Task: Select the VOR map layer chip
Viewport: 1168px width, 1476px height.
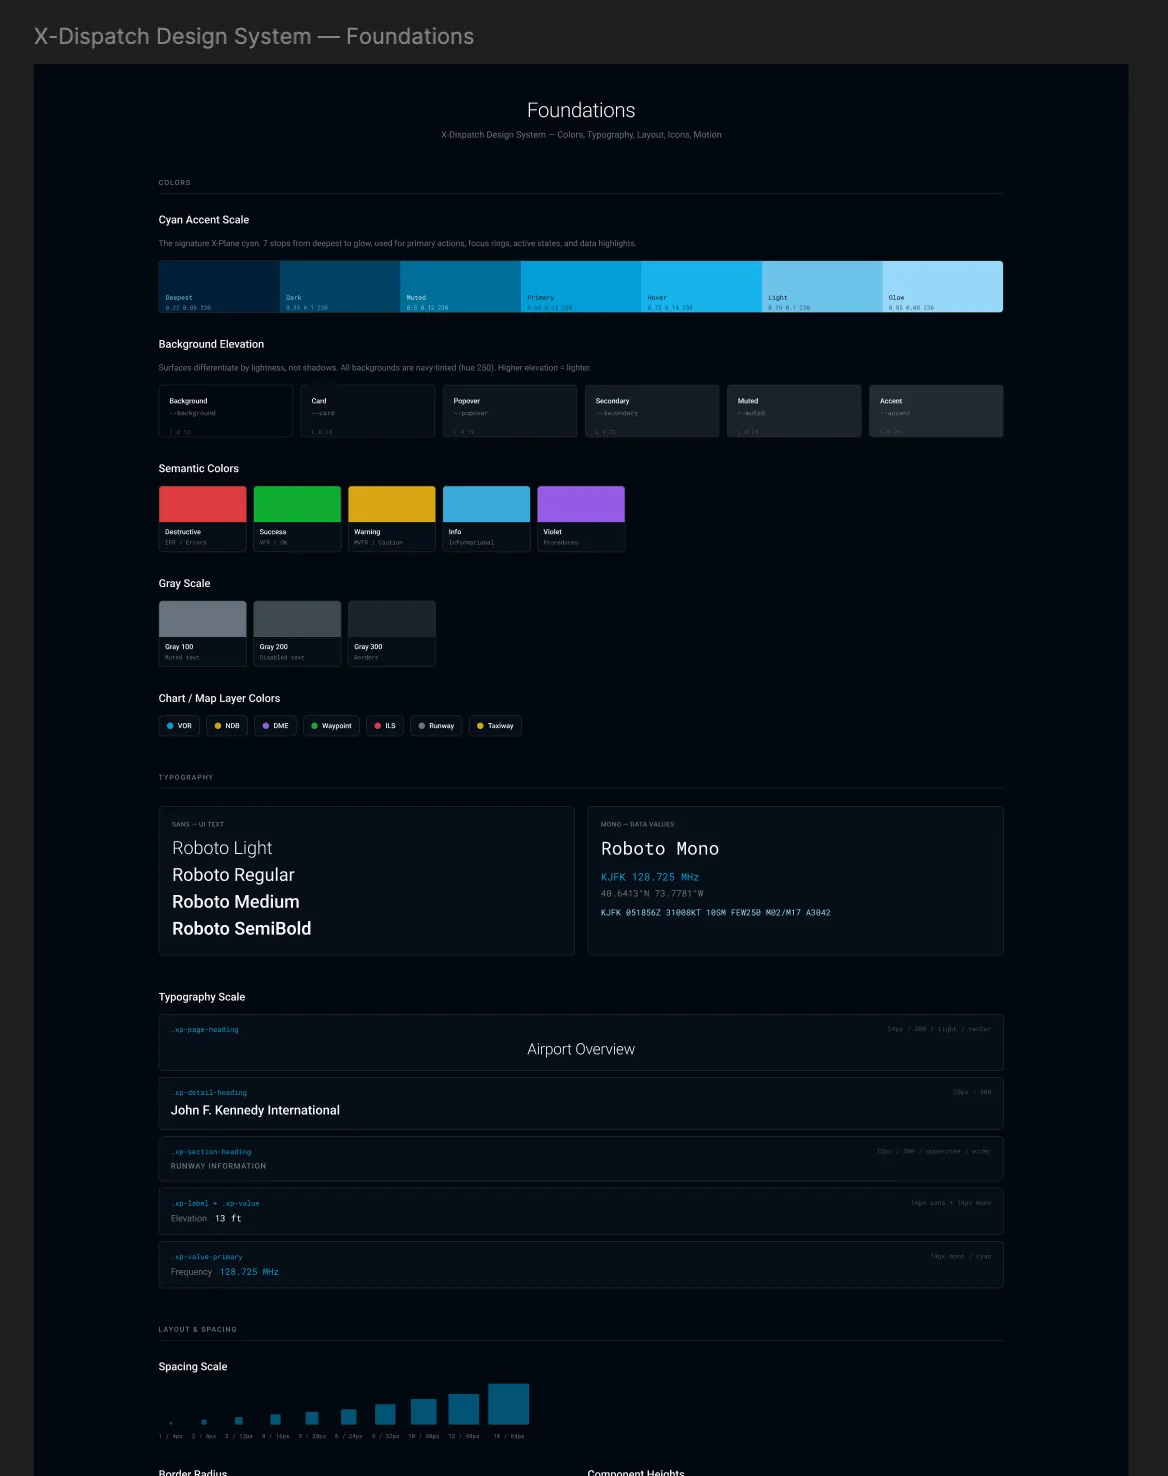Action: coord(179,726)
